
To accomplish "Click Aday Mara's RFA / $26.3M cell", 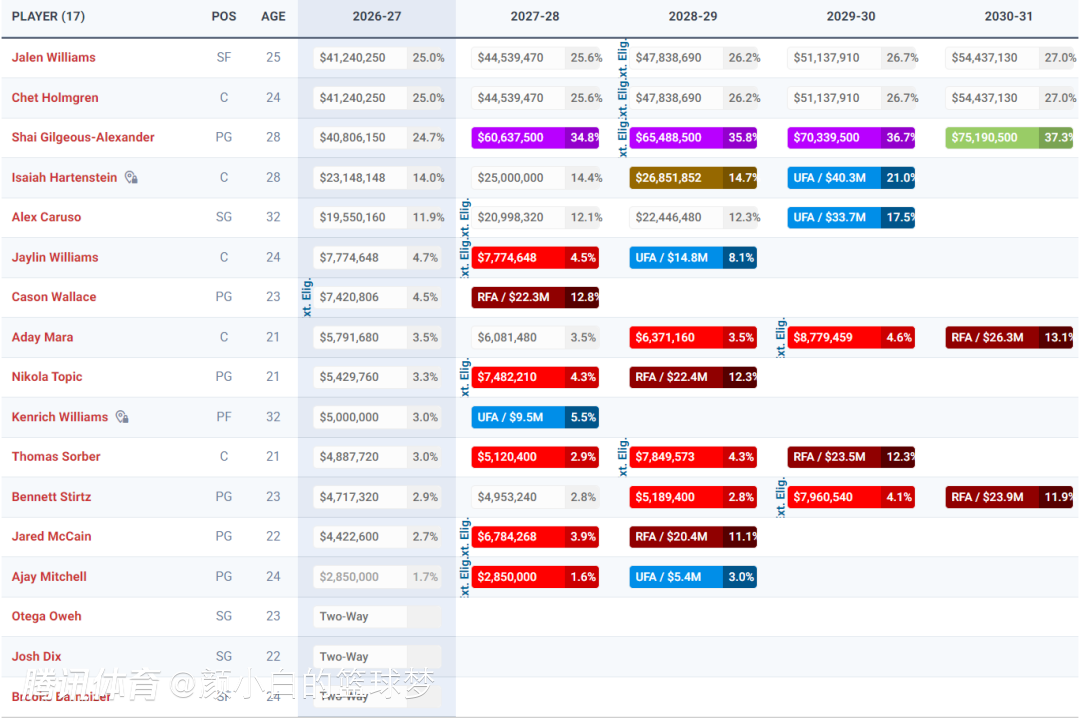I will [1009, 338].
